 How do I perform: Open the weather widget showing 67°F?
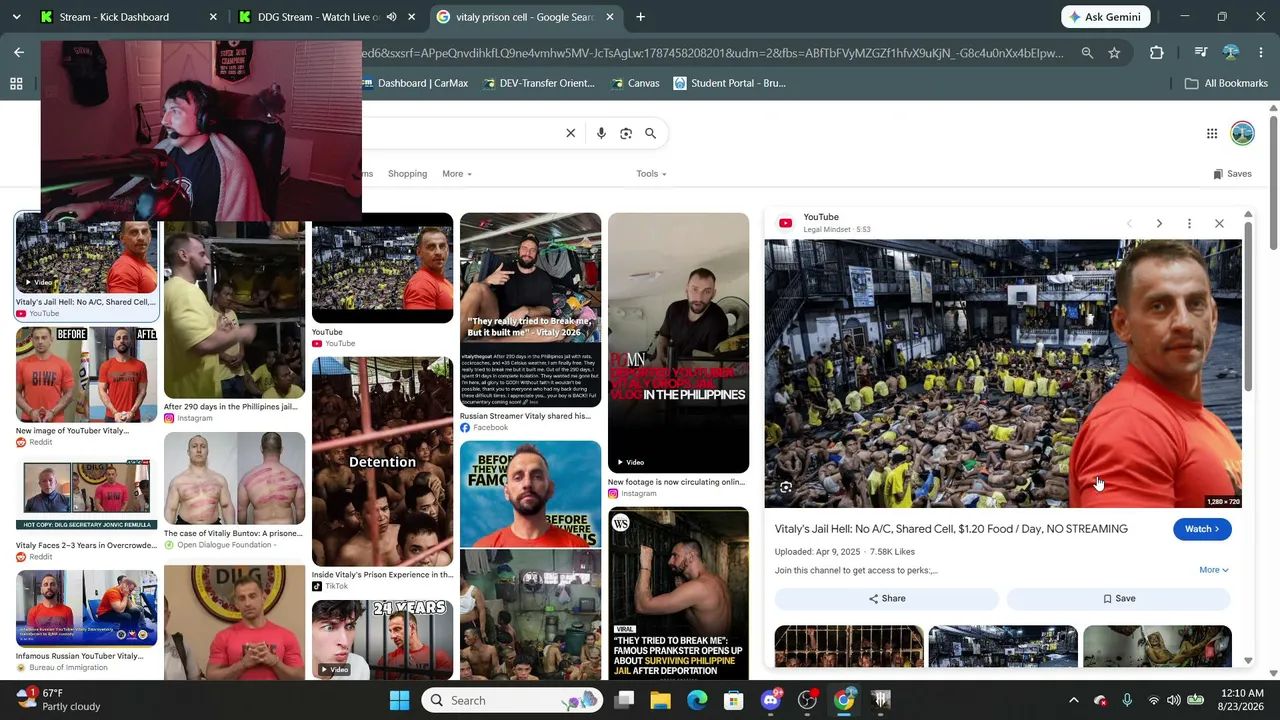(x=60, y=699)
